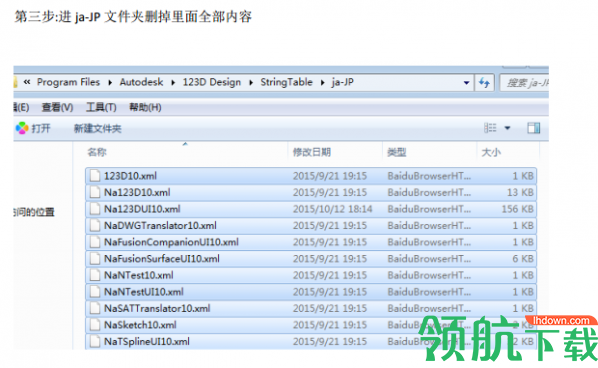Open the address bar history dropdown arrow
598x368 pixels.
[466, 82]
